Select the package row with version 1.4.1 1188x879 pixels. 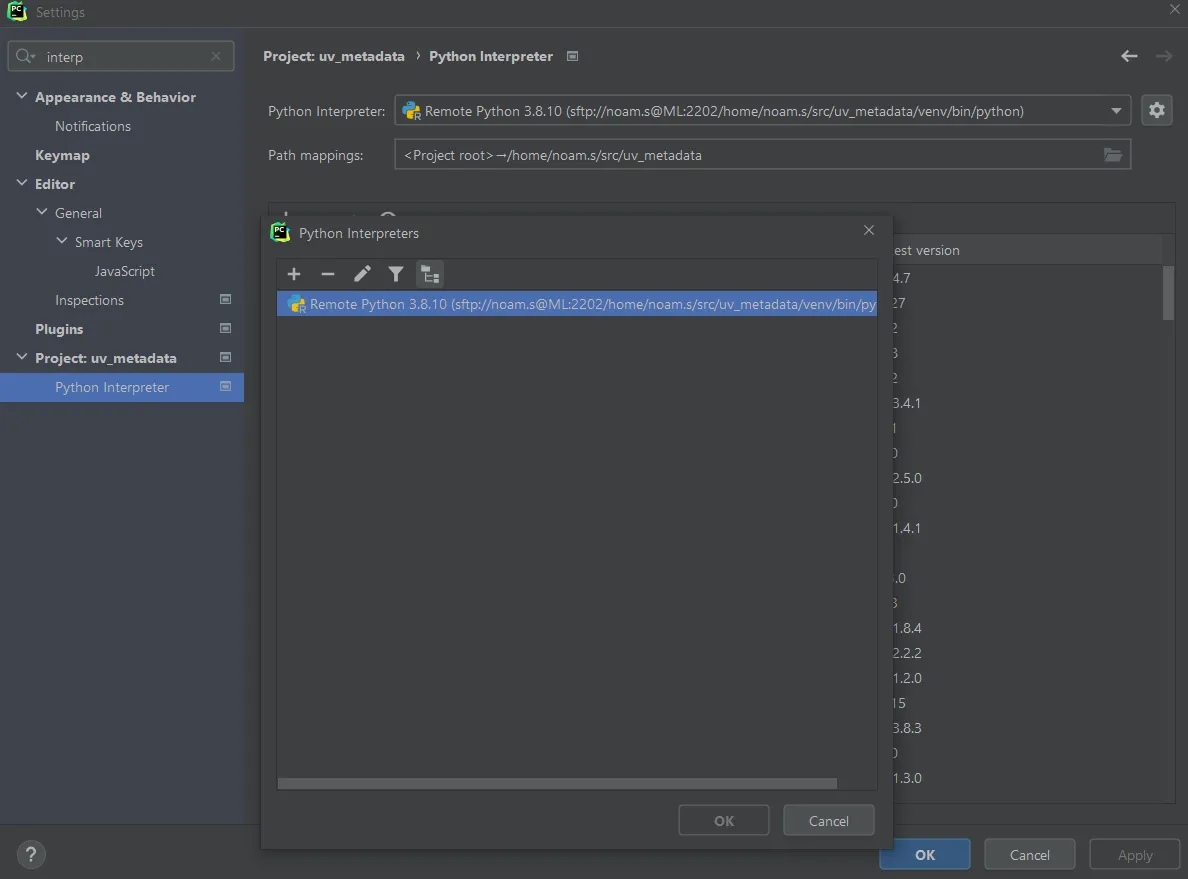coord(1027,528)
